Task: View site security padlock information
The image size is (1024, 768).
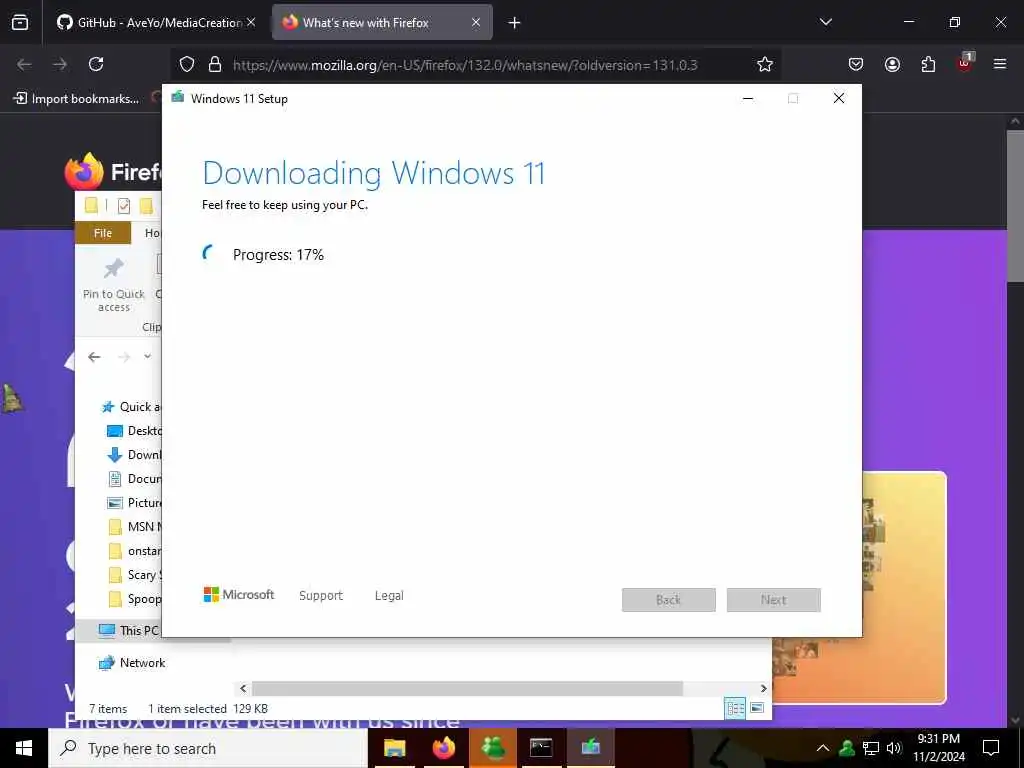Action: tap(215, 64)
